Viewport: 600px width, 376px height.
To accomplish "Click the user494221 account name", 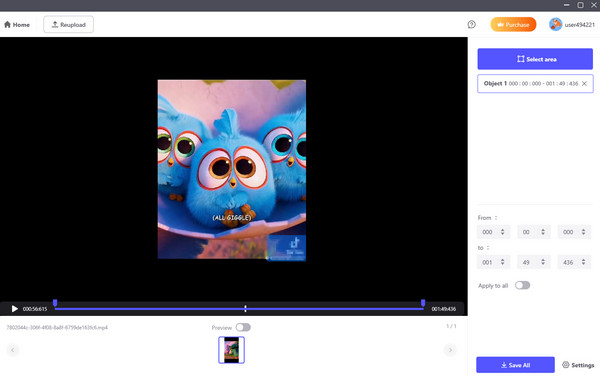I will coord(580,25).
